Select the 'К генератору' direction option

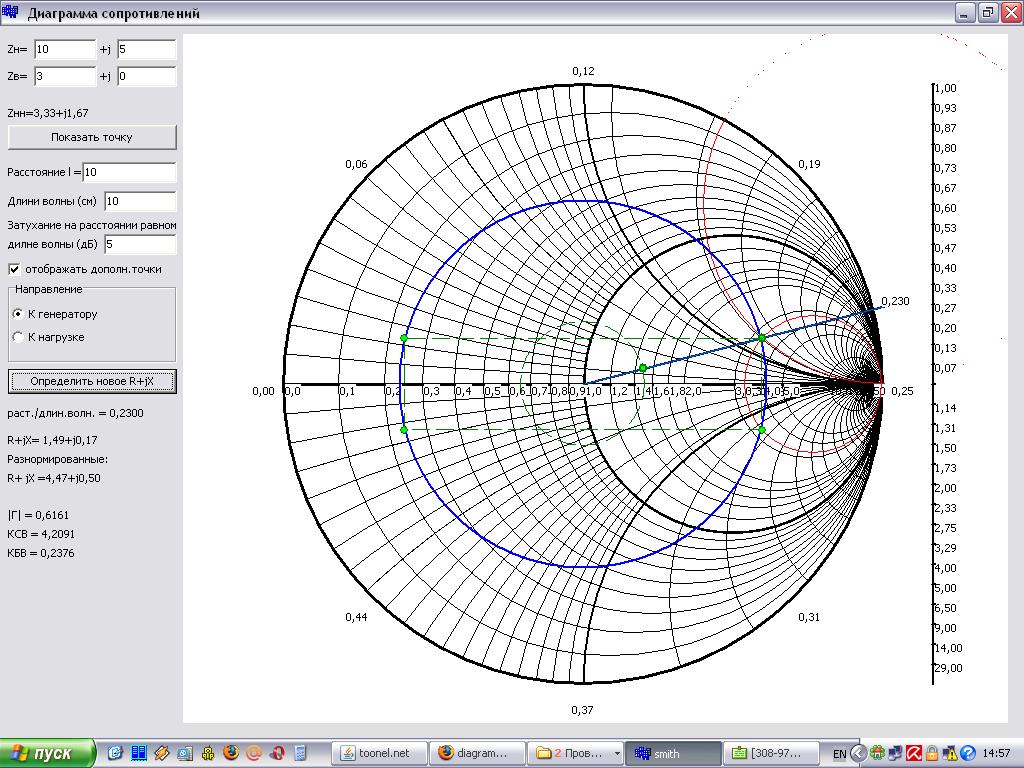coord(17,314)
